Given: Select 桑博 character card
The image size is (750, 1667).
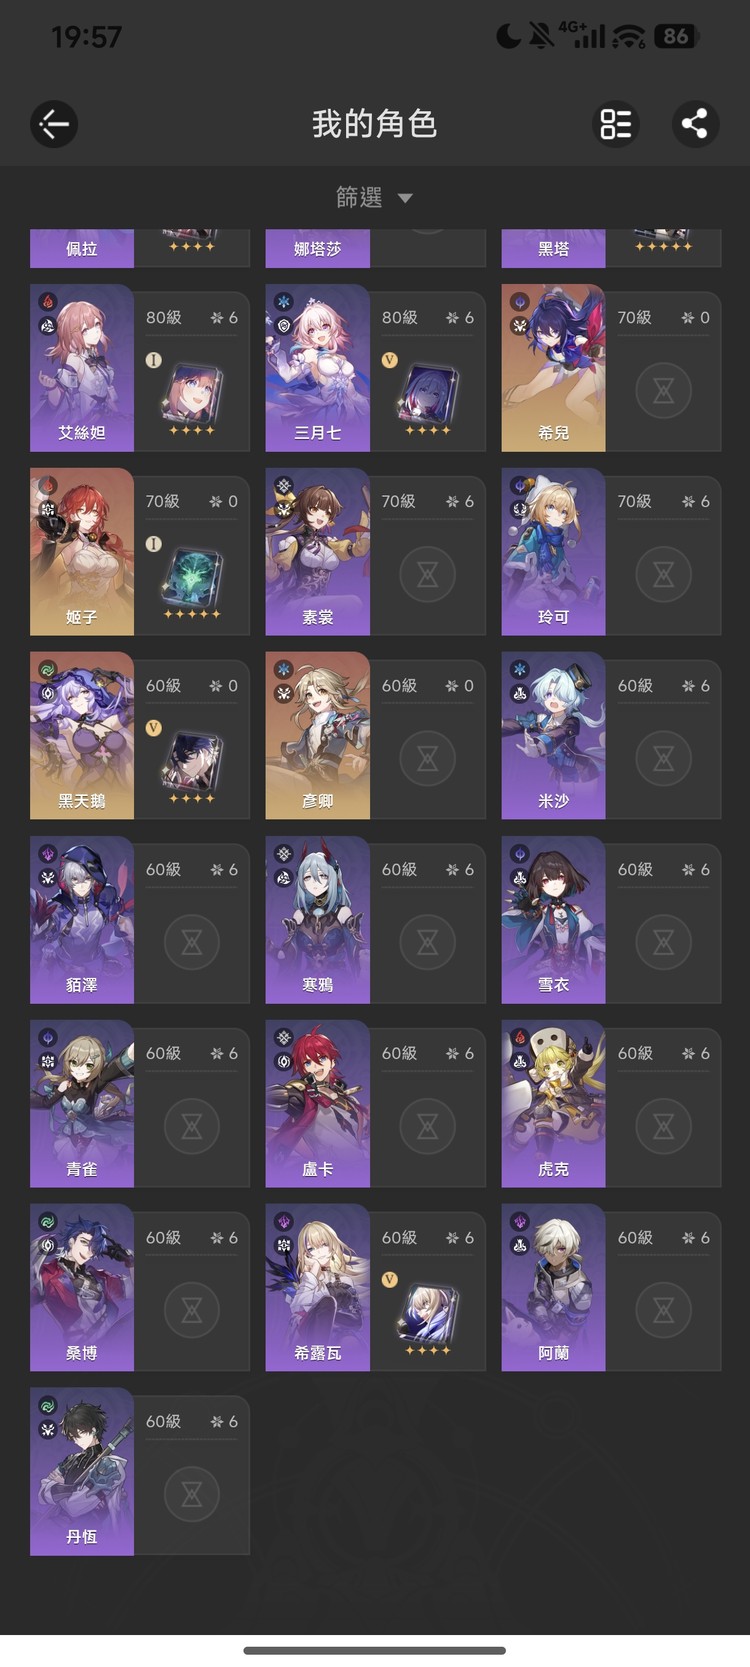Looking at the screenshot, I should tap(139, 1288).
